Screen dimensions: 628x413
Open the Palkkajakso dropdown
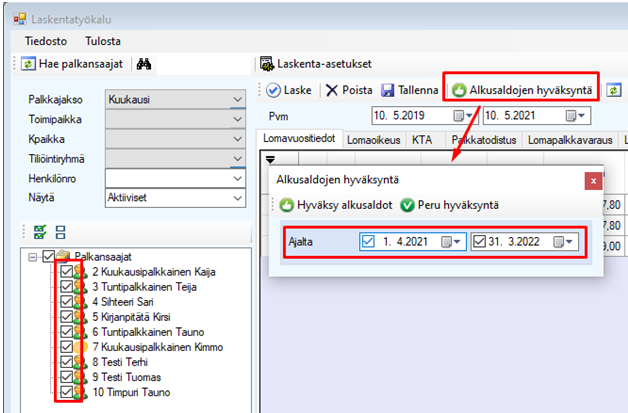tap(237, 100)
